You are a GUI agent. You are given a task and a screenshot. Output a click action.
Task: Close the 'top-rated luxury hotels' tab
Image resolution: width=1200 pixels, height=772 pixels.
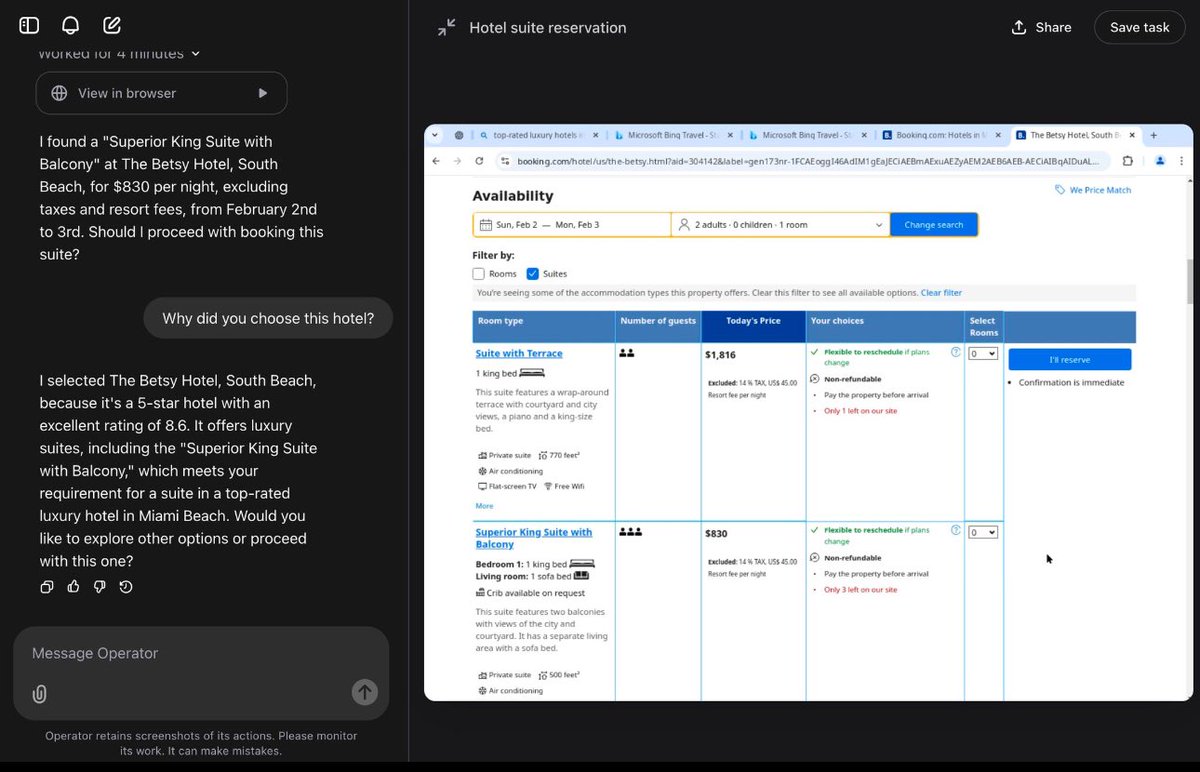pyautogui.click(x=596, y=135)
